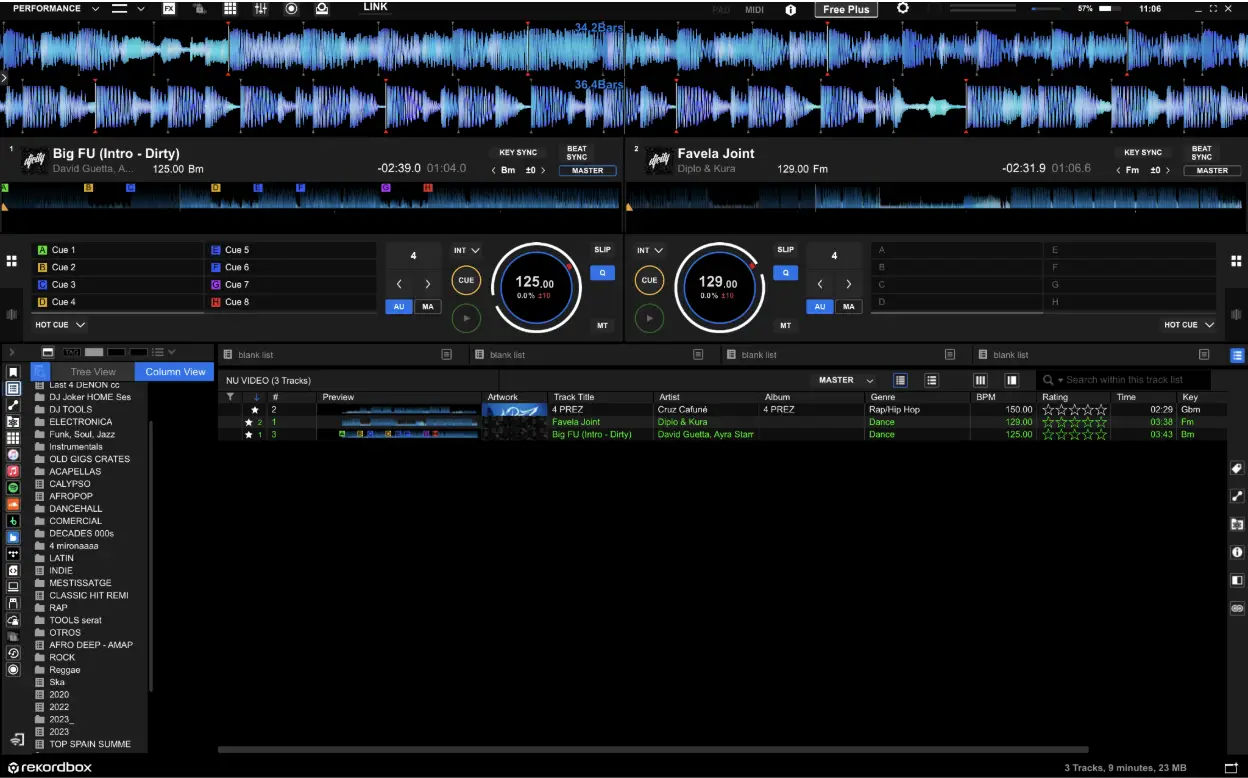Image resolution: width=1248 pixels, height=778 pixels.
Task: Seek on deck 2 overview waveform
Action: pyautogui.click(x=935, y=198)
